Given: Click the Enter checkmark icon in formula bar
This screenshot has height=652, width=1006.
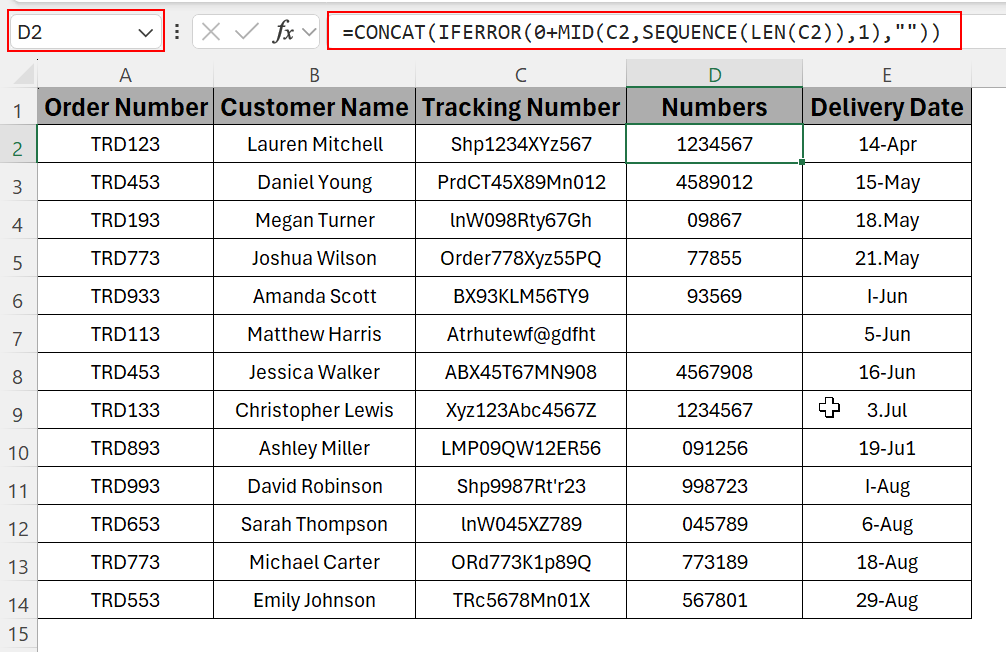Looking at the screenshot, I should click(246, 32).
